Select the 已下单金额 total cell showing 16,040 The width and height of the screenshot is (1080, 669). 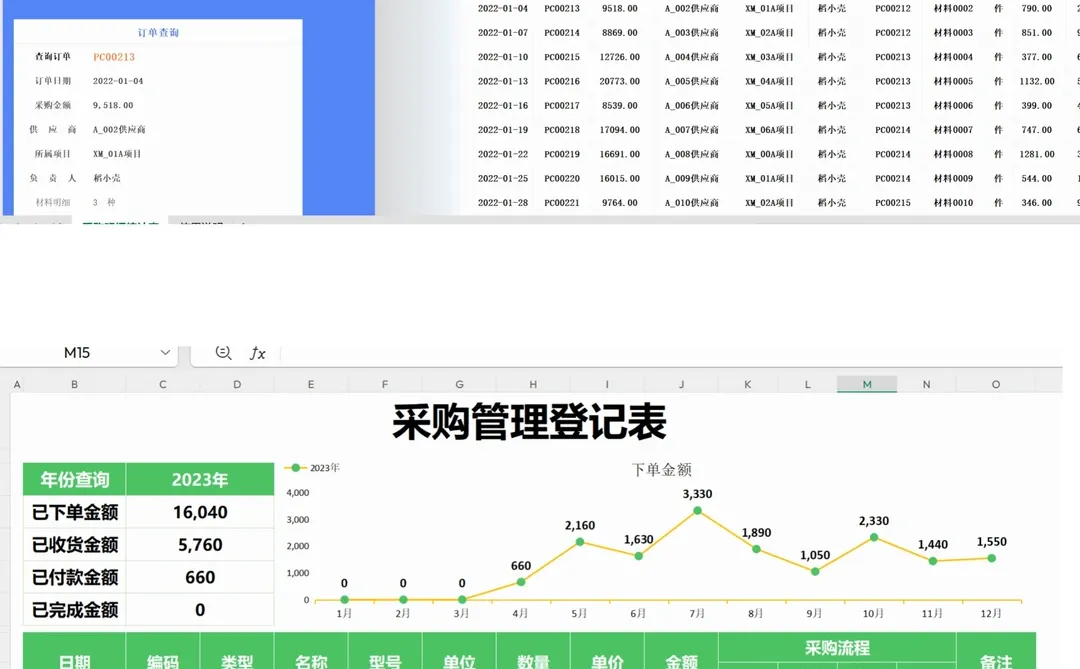[199, 510]
